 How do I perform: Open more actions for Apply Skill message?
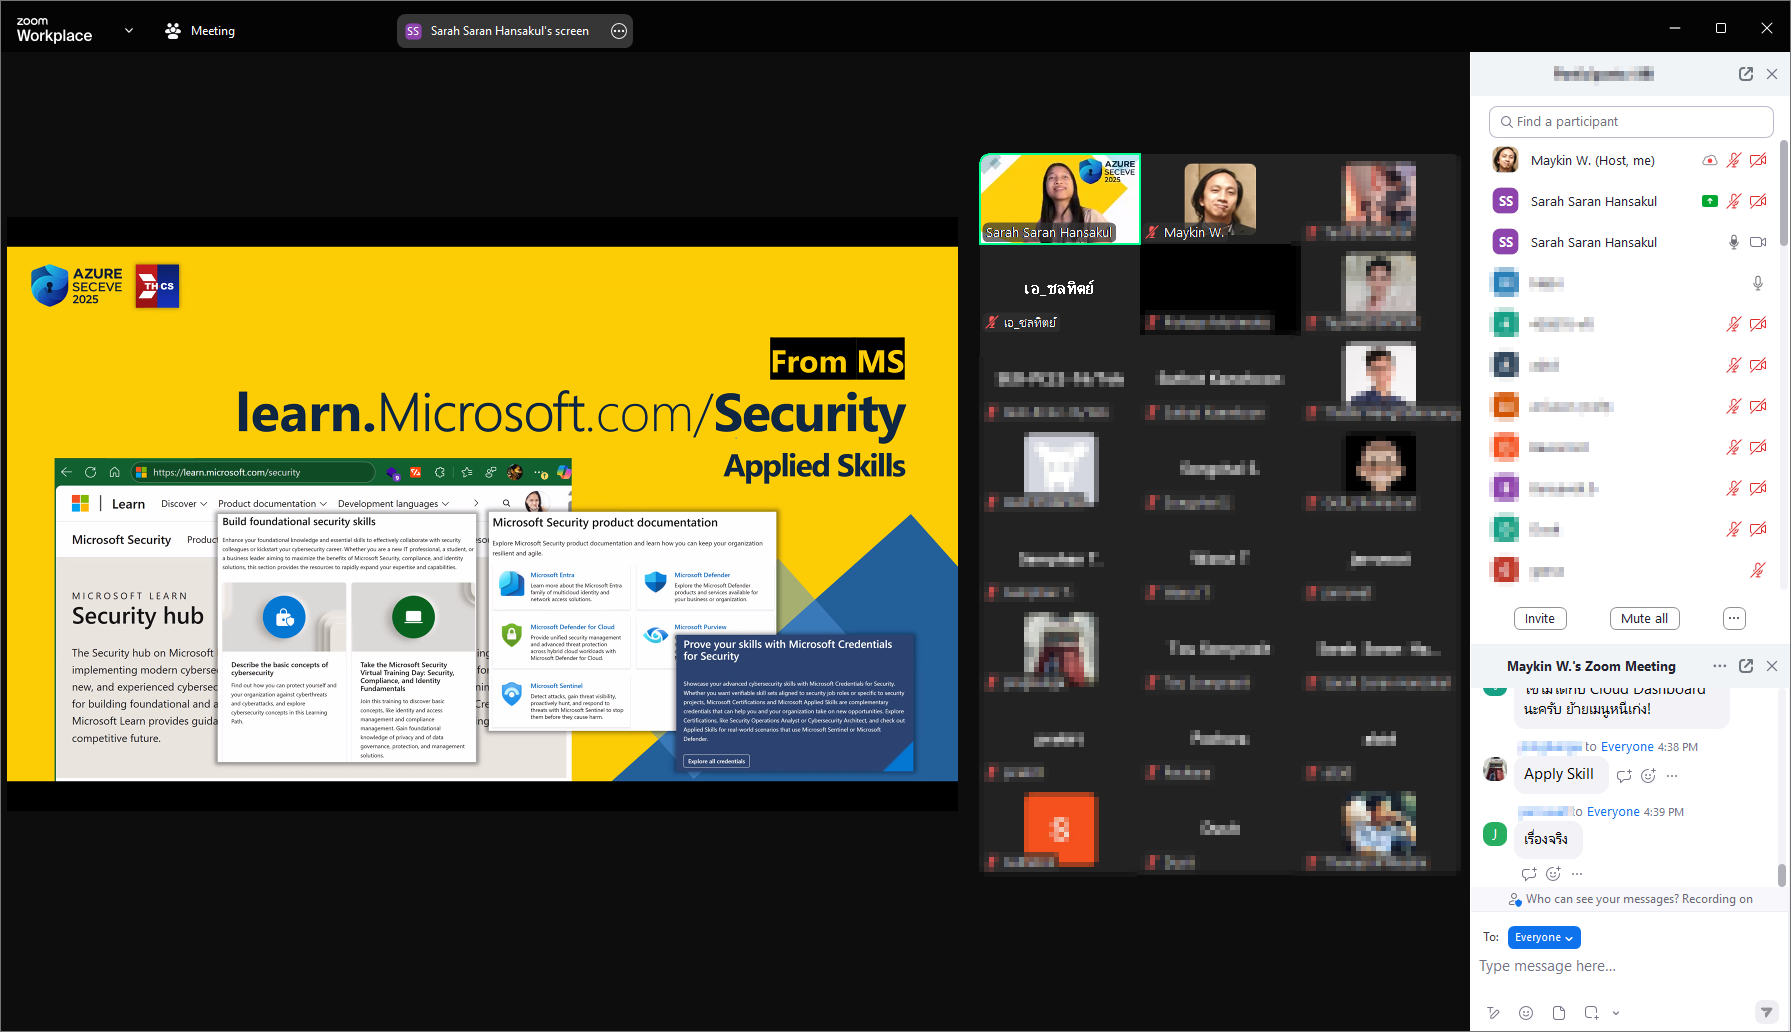(1672, 775)
